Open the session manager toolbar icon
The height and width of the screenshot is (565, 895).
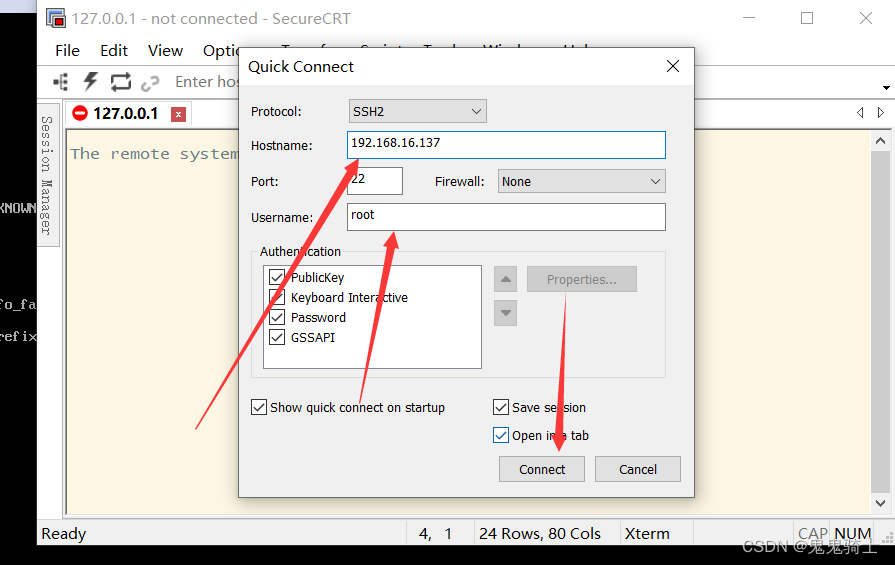61,82
